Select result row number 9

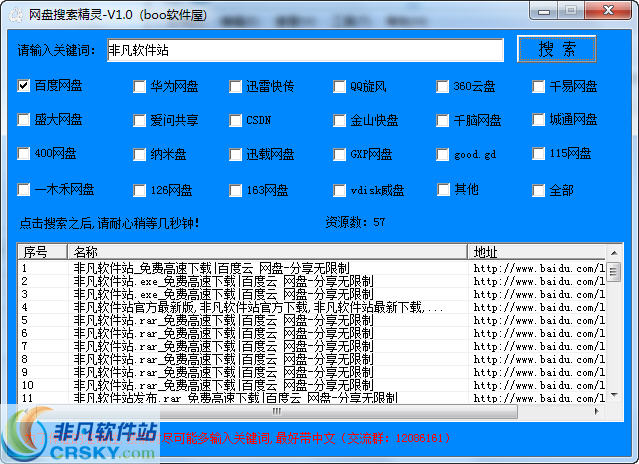[311, 372]
